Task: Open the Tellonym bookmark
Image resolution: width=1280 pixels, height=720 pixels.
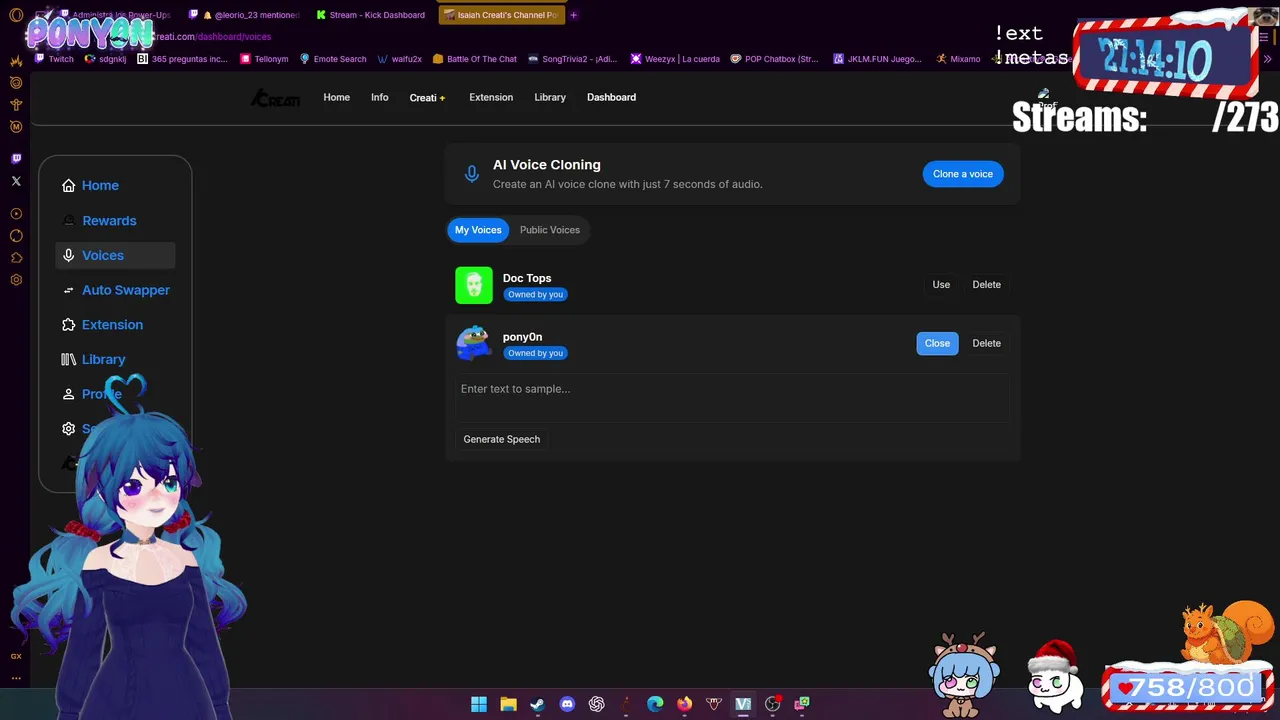Action: [x=263, y=59]
